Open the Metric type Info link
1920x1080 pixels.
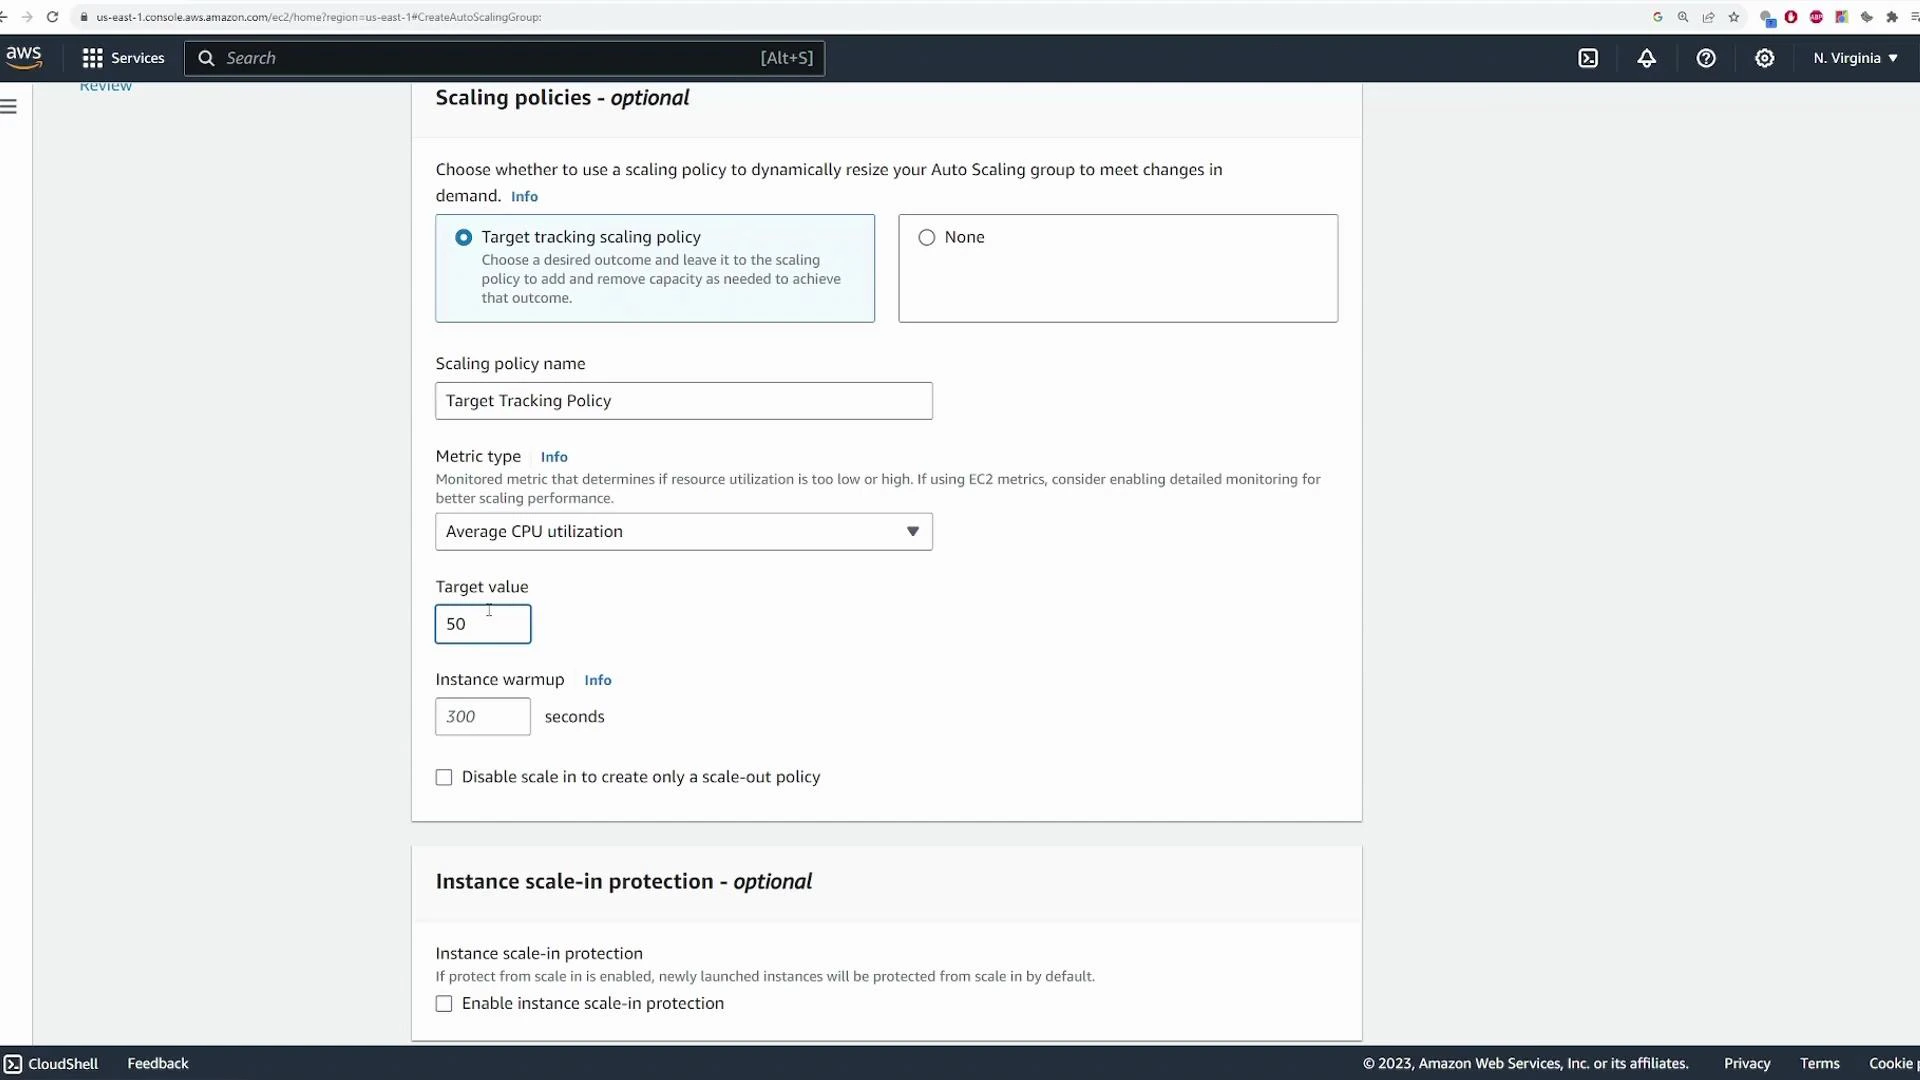(554, 456)
